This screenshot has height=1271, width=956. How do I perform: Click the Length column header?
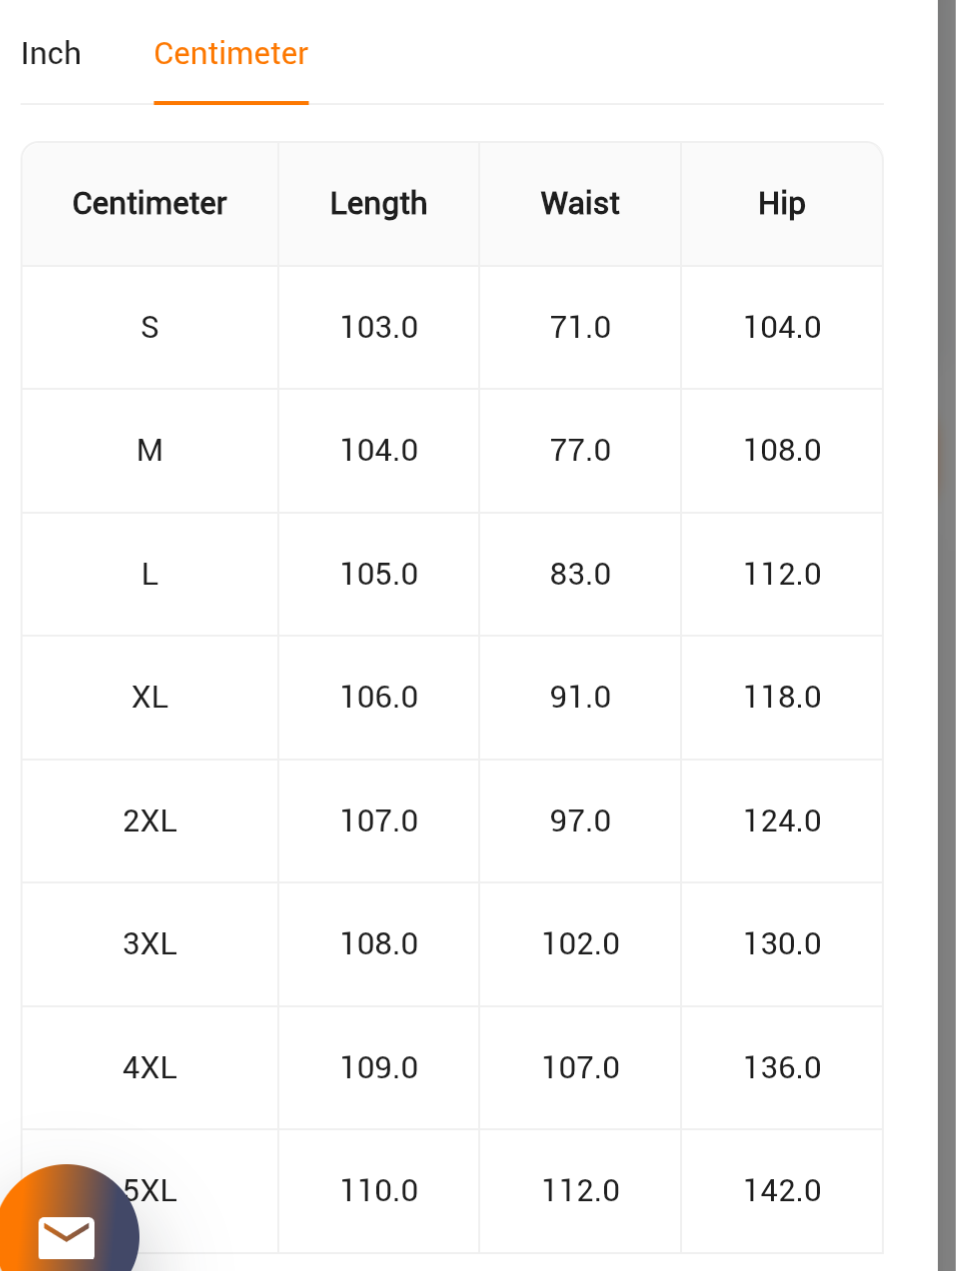pyautogui.click(x=379, y=204)
